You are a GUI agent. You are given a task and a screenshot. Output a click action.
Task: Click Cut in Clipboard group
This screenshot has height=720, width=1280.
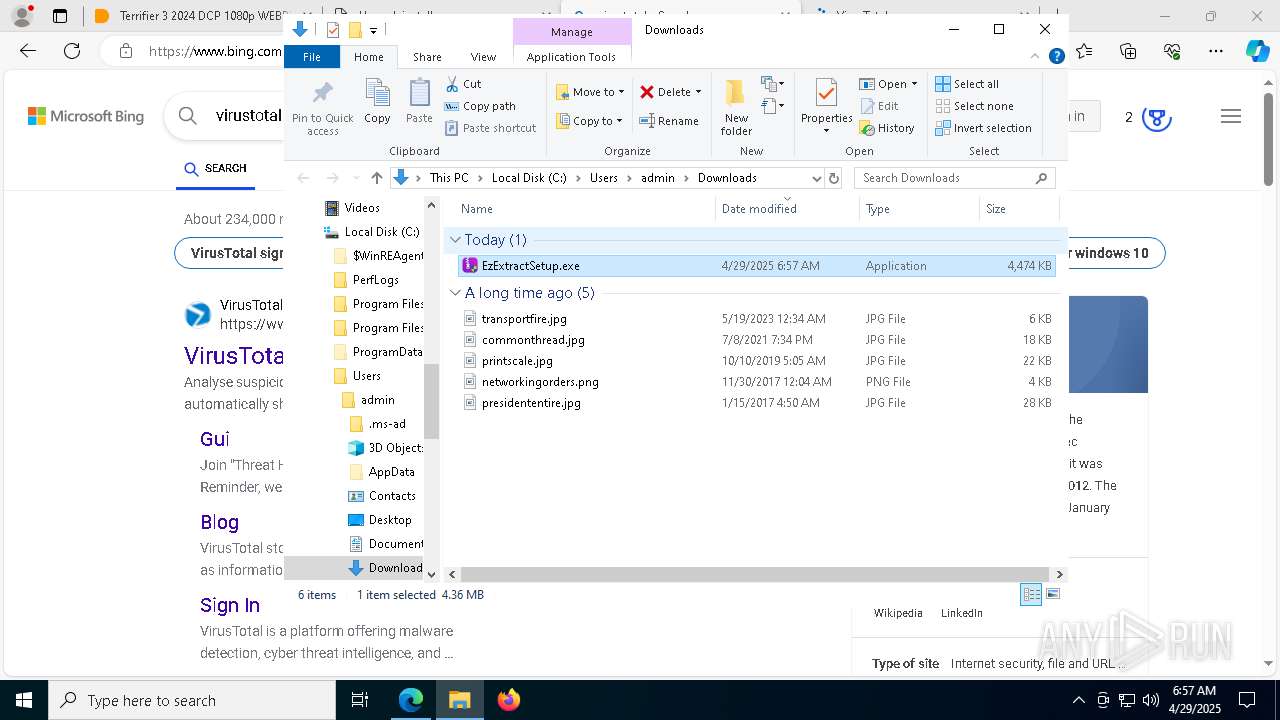coord(463,84)
